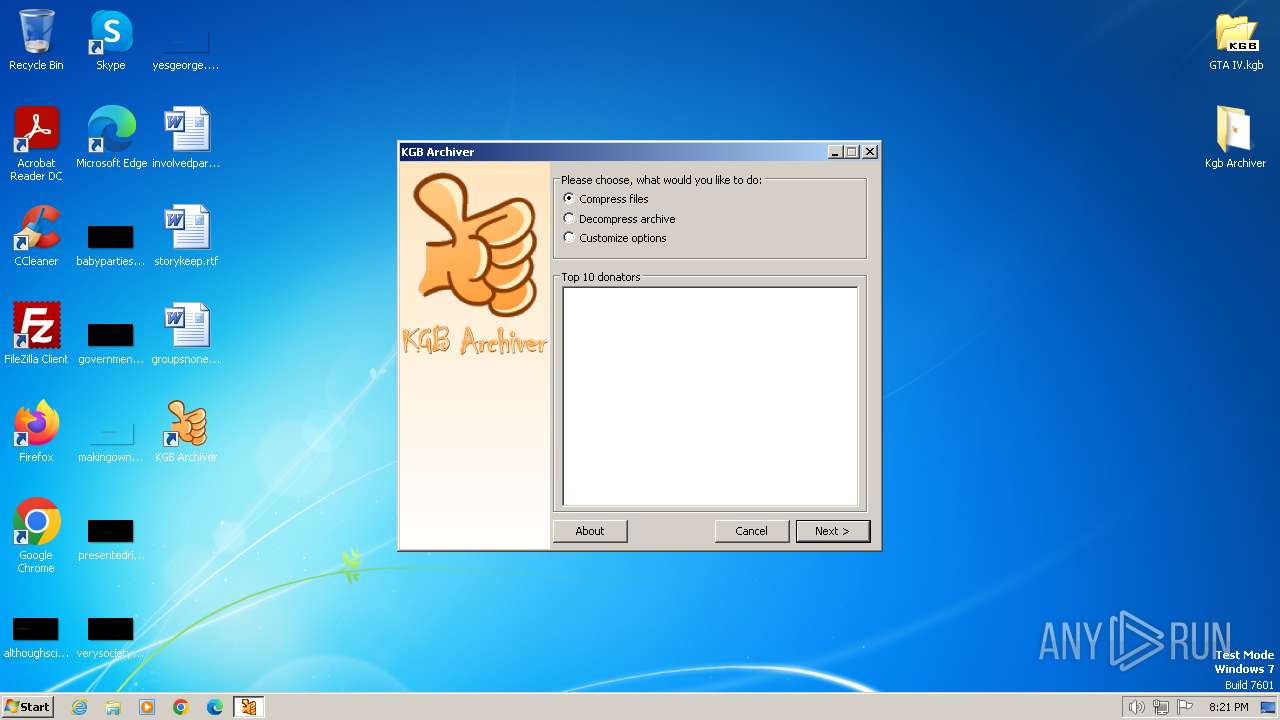The height and width of the screenshot is (720, 1280).
Task: Cancel the KGB Archiver wizard
Action: click(x=751, y=531)
